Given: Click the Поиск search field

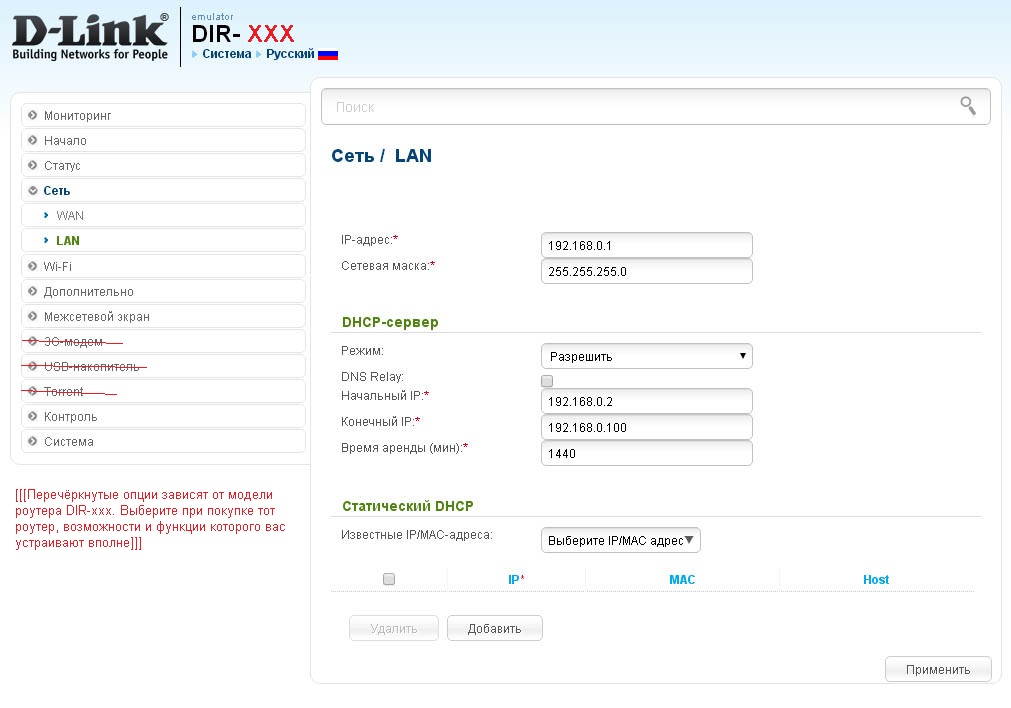Looking at the screenshot, I should pyautogui.click(x=656, y=106).
